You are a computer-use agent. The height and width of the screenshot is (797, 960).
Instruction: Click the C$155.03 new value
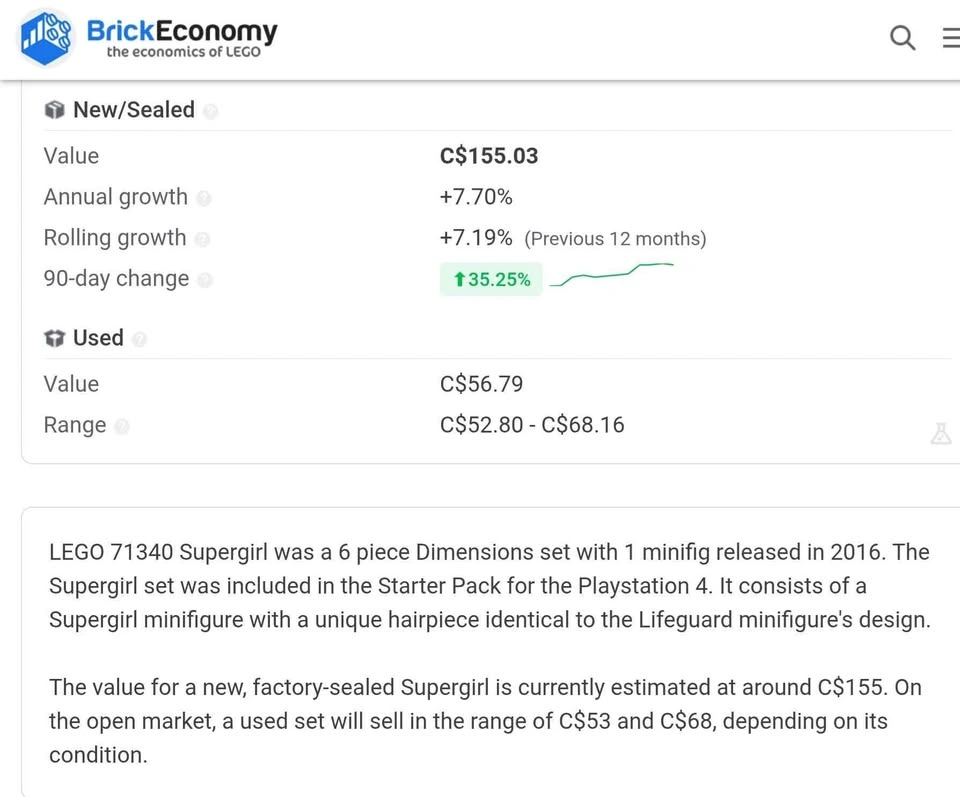point(489,156)
